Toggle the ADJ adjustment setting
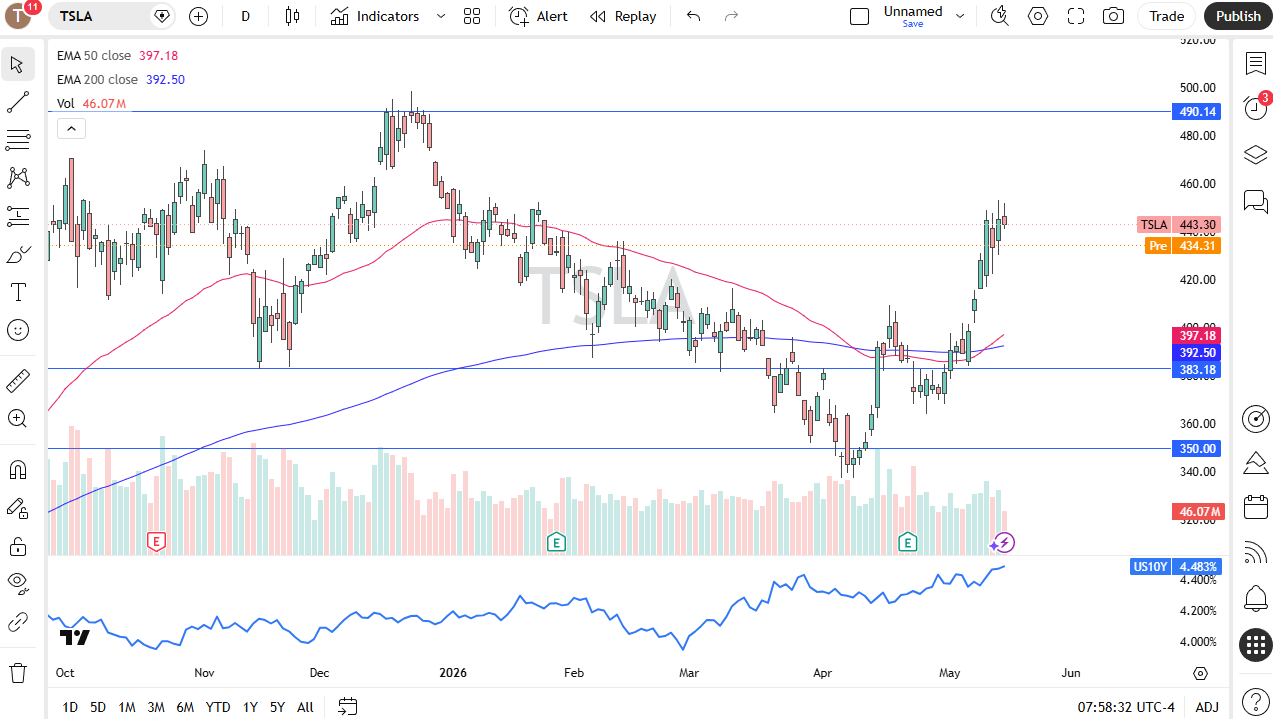The width and height of the screenshot is (1273, 719). tap(1207, 707)
